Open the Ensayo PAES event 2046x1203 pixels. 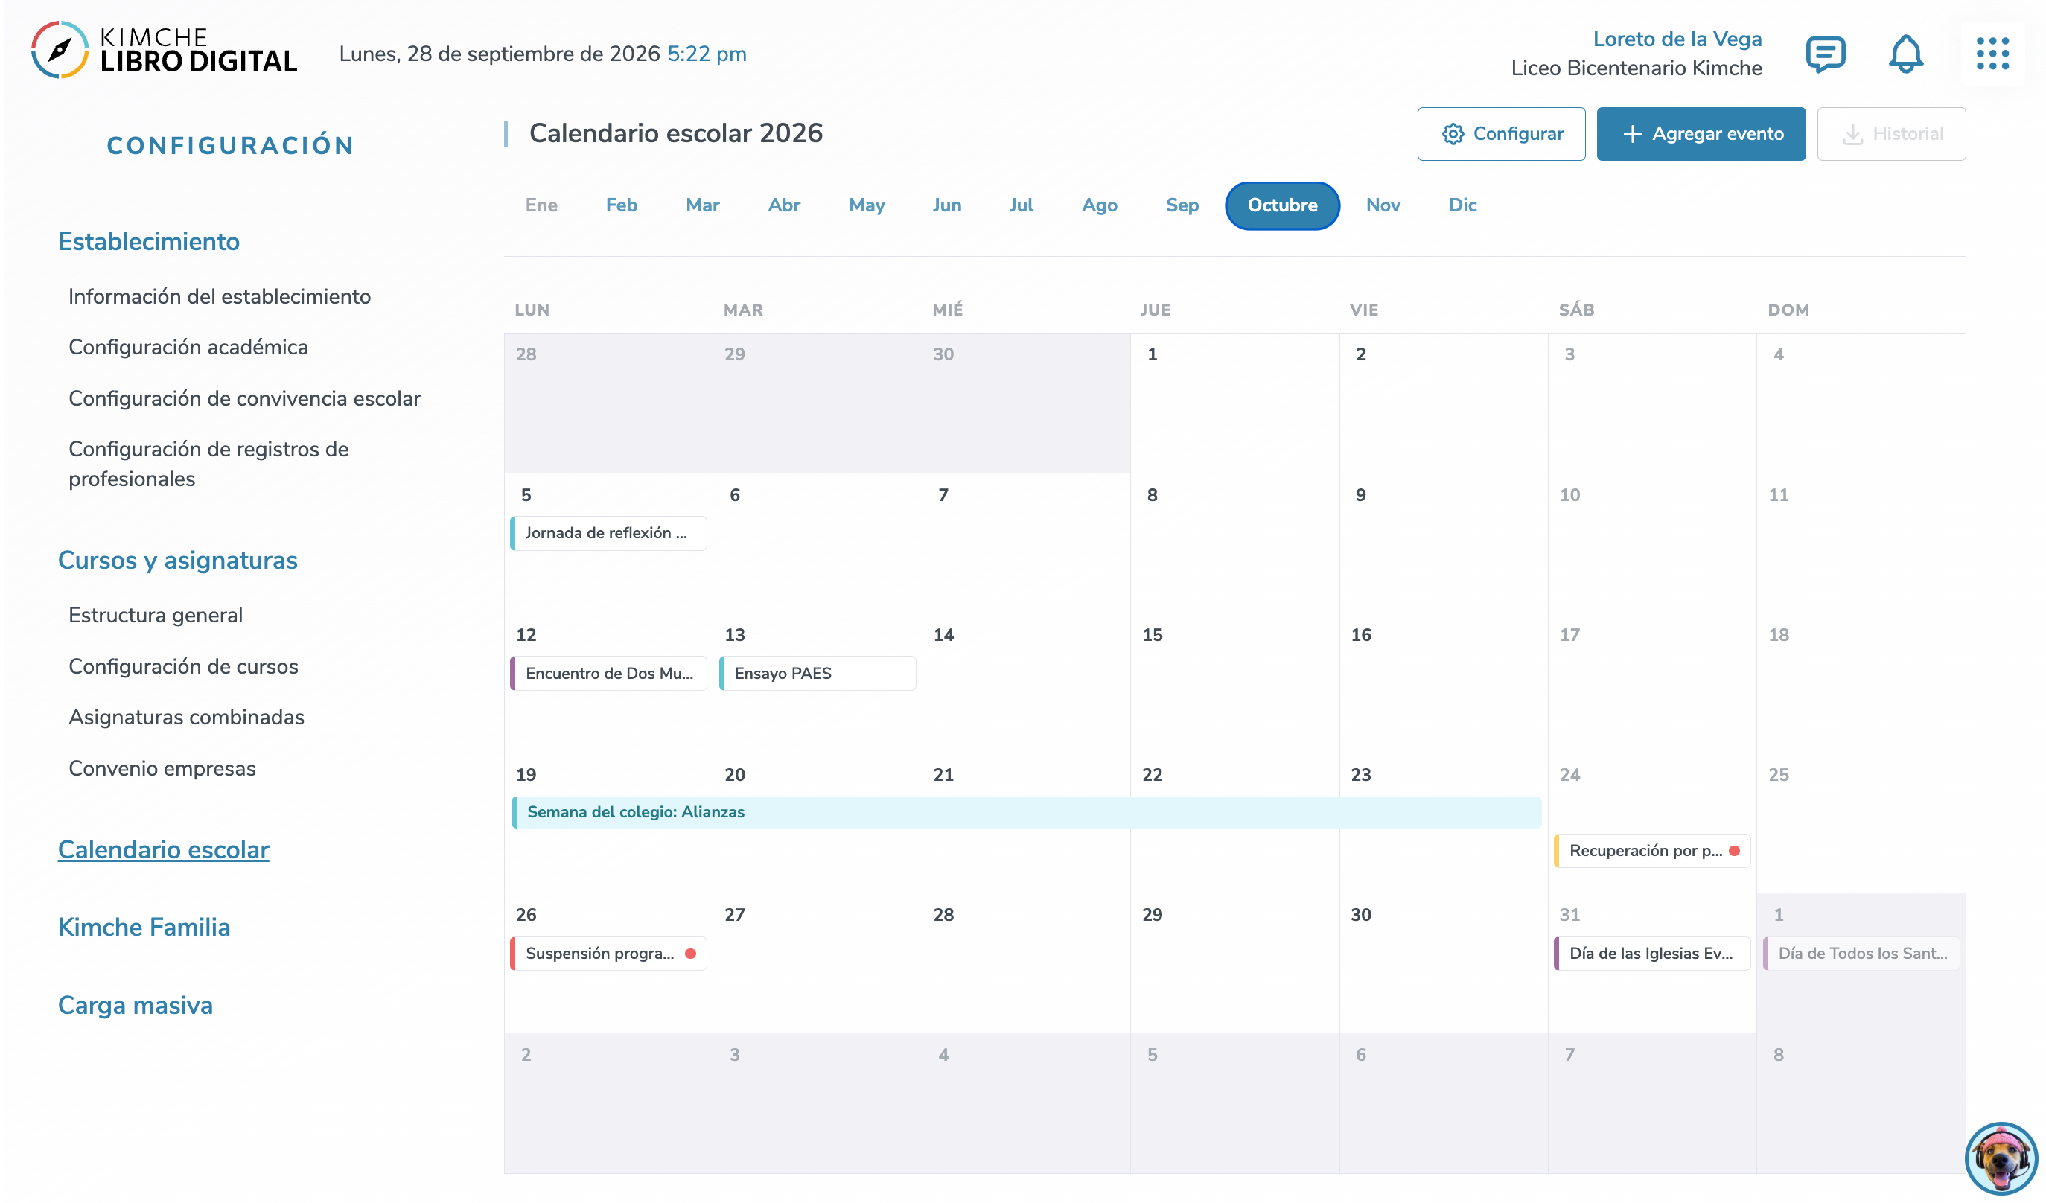pos(818,673)
